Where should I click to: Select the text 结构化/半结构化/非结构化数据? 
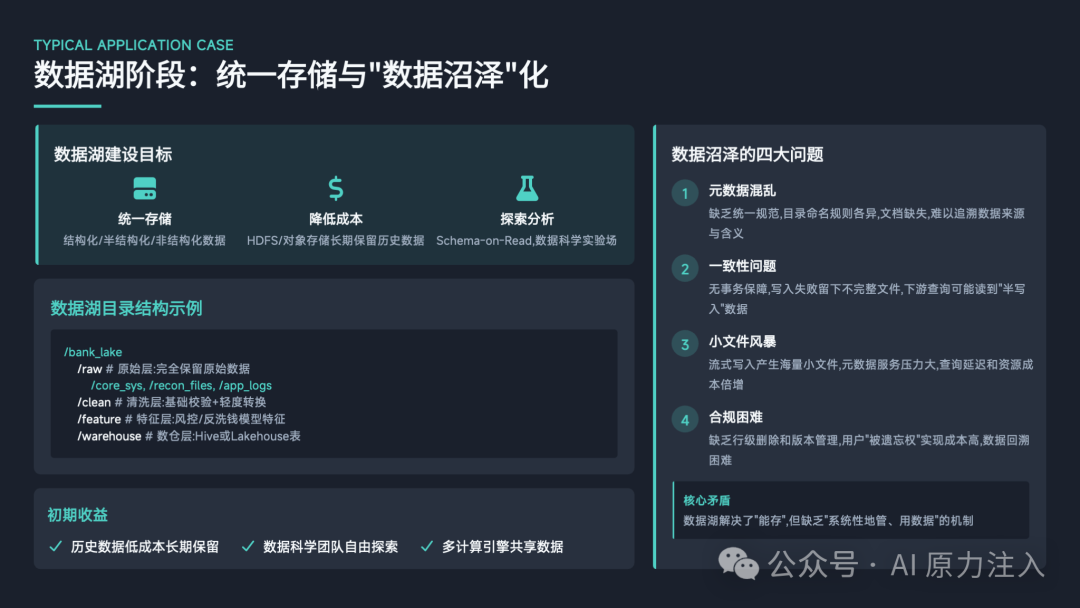(145, 240)
